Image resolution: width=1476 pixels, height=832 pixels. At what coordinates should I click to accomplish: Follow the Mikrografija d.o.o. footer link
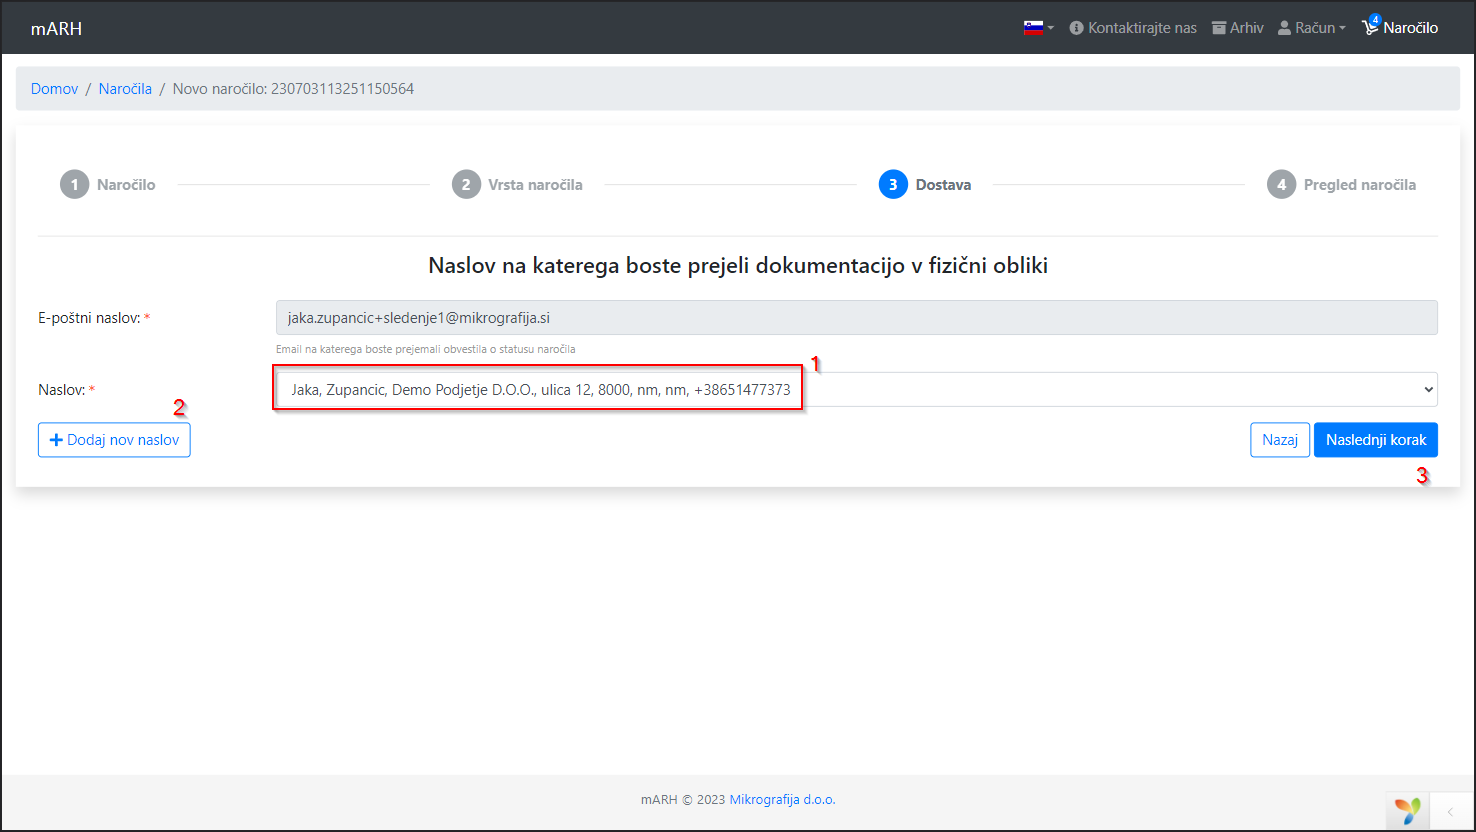click(782, 800)
